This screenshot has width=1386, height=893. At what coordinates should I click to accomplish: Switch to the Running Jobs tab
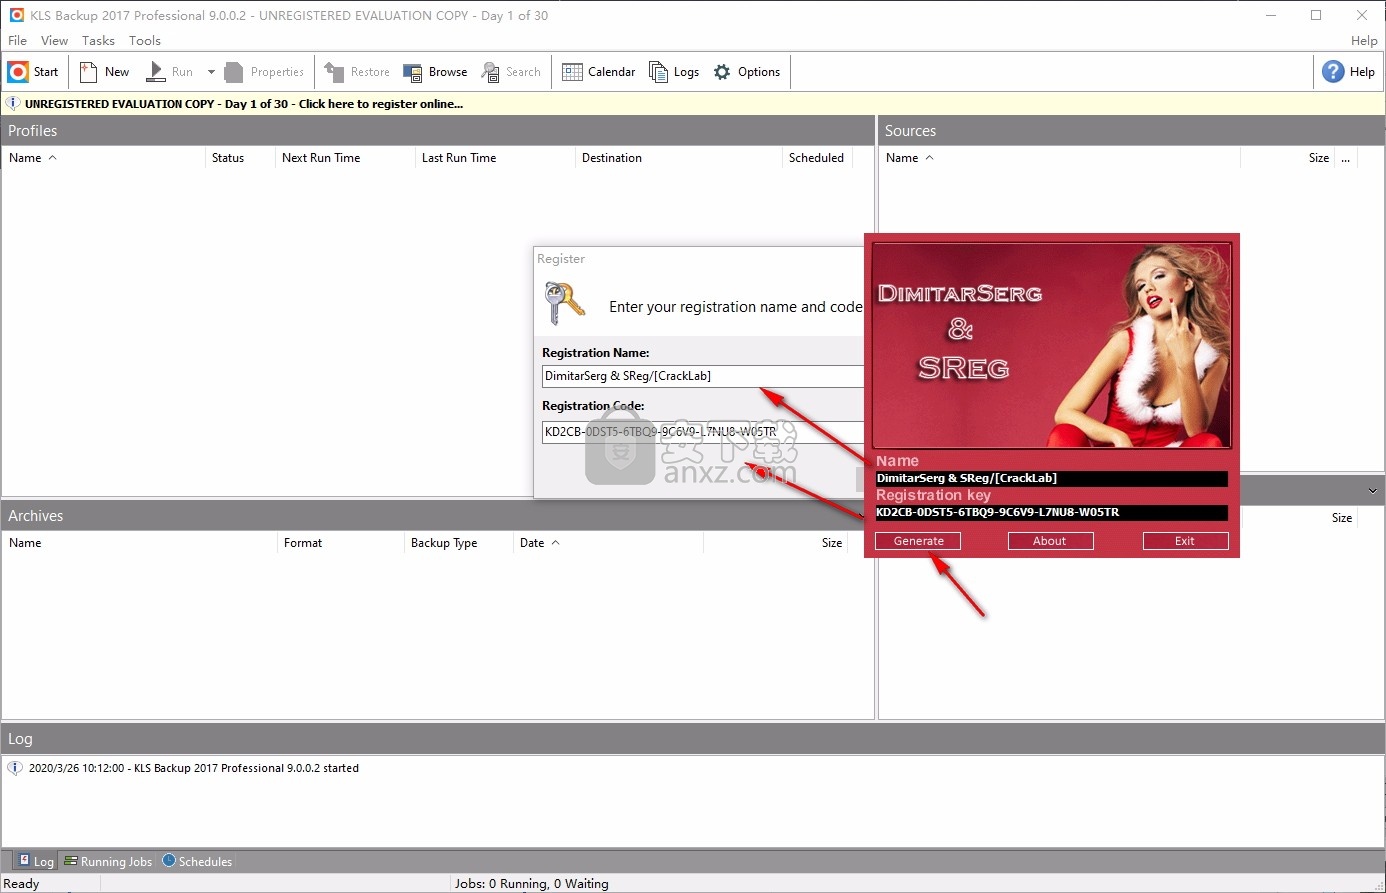[x=108, y=861]
